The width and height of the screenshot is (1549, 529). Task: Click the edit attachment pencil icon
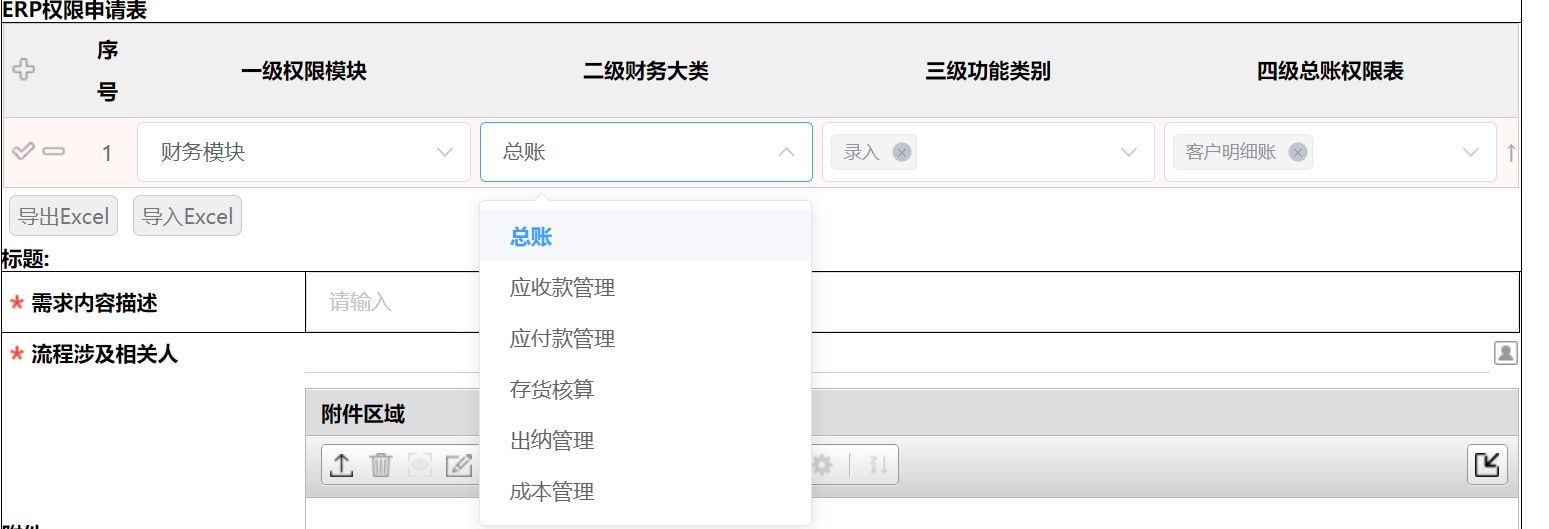click(x=459, y=465)
